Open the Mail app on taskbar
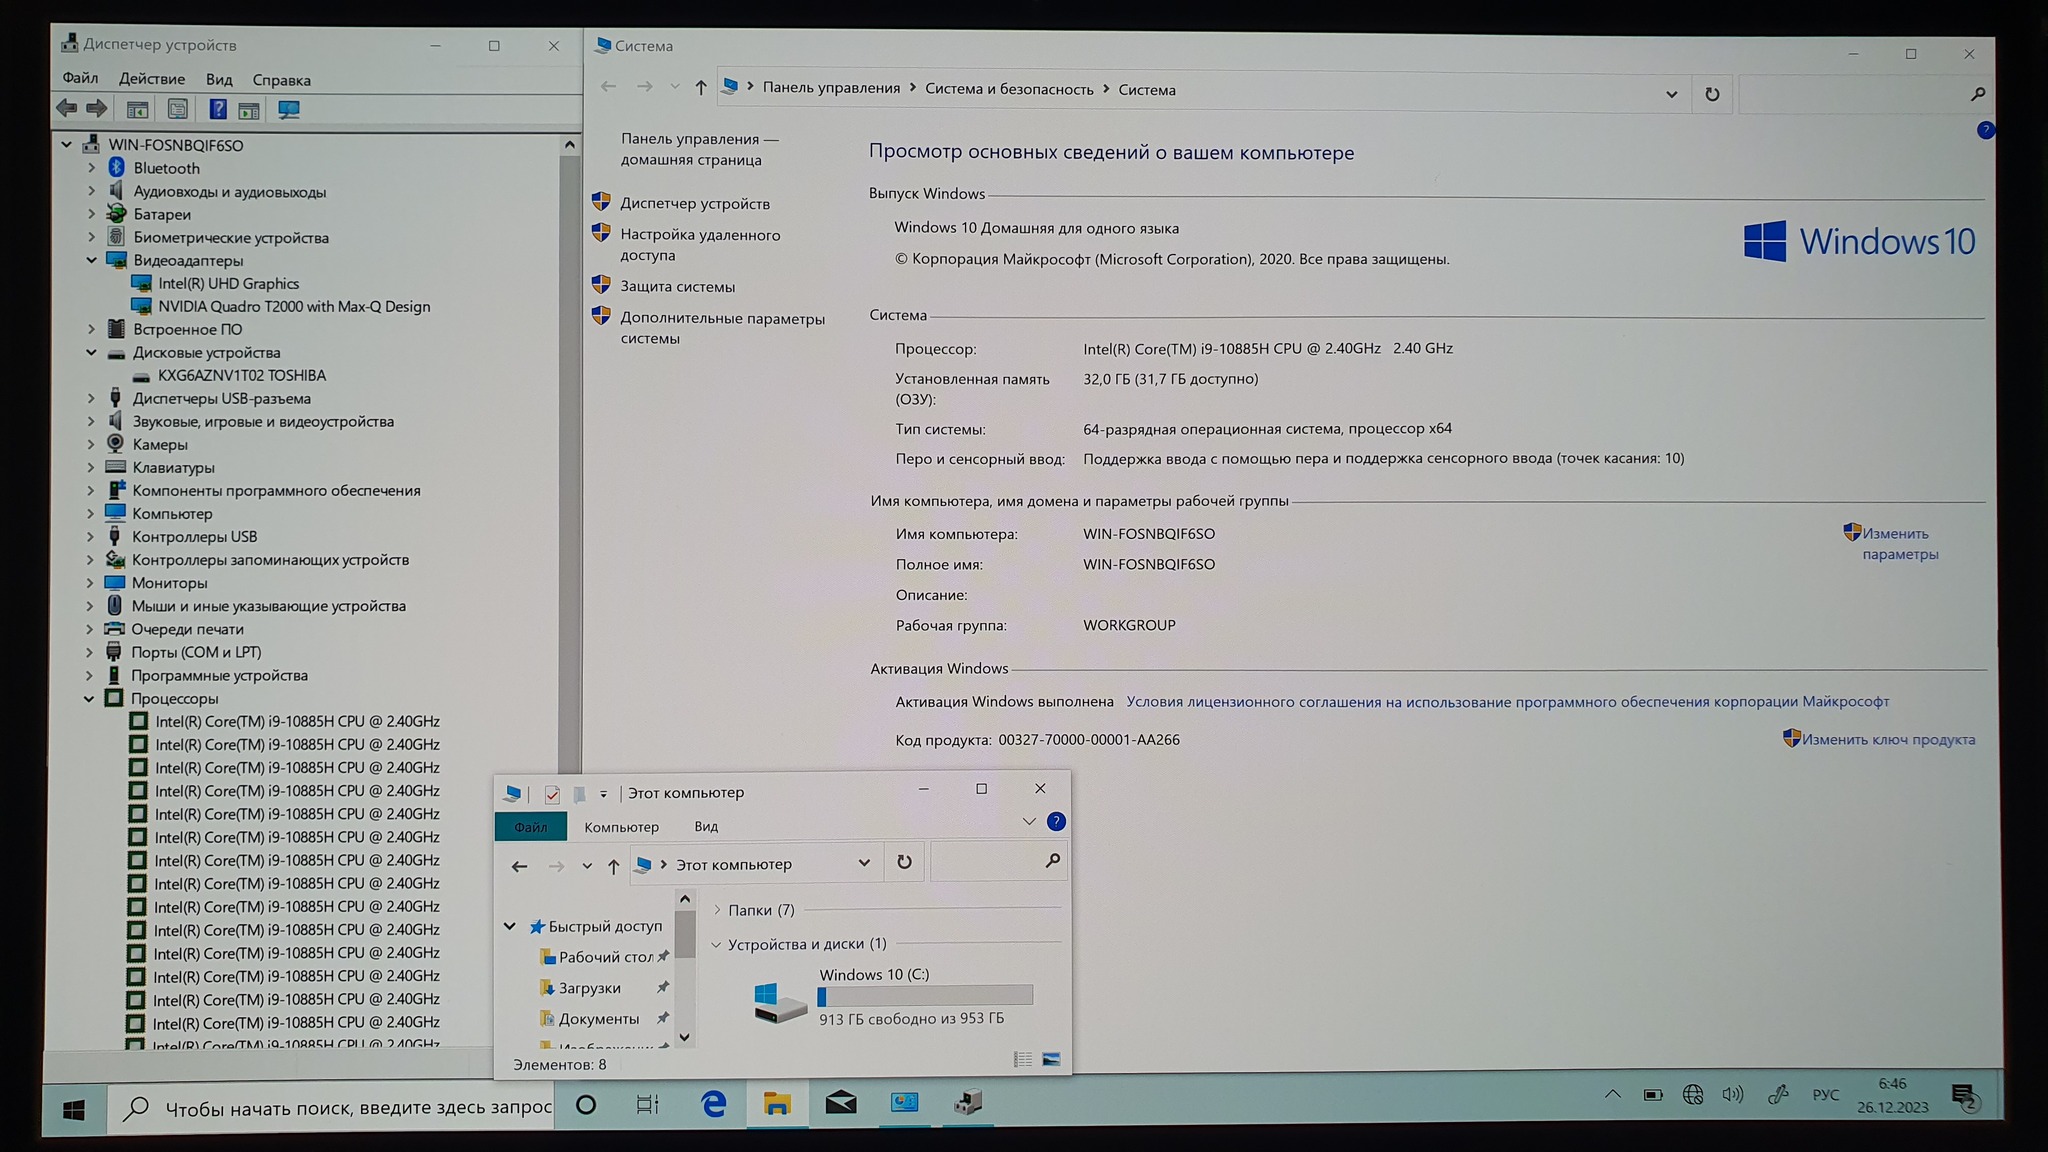2048x1152 pixels. (x=840, y=1103)
